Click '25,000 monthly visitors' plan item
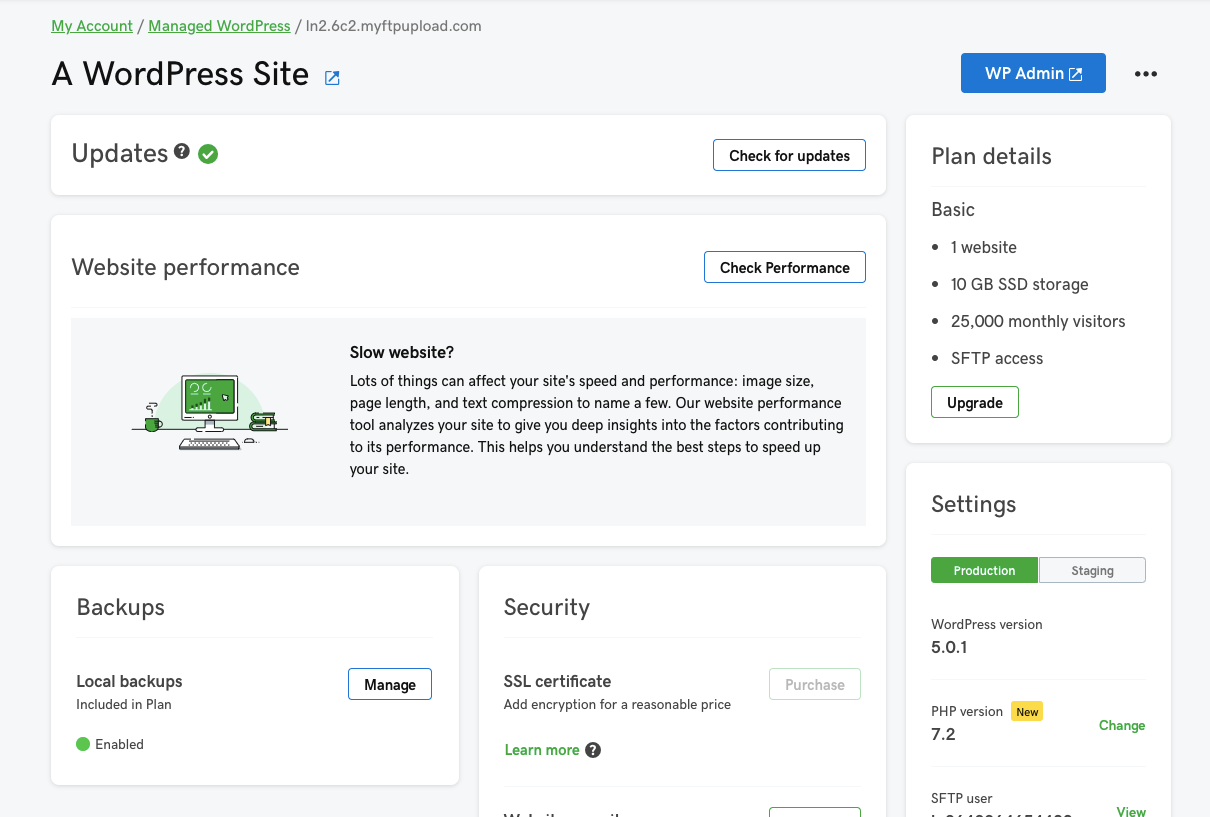1210x817 pixels. (1038, 321)
